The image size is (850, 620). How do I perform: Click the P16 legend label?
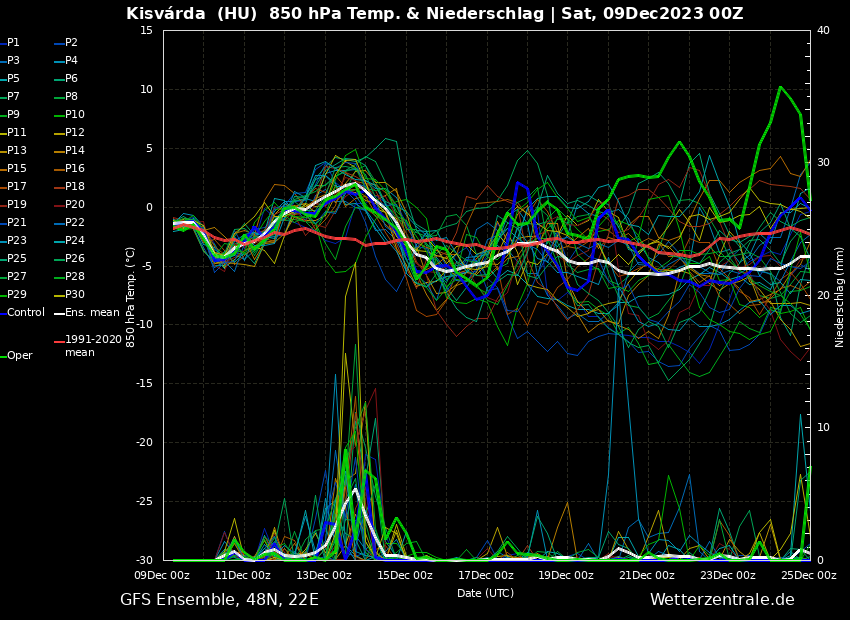74,169
